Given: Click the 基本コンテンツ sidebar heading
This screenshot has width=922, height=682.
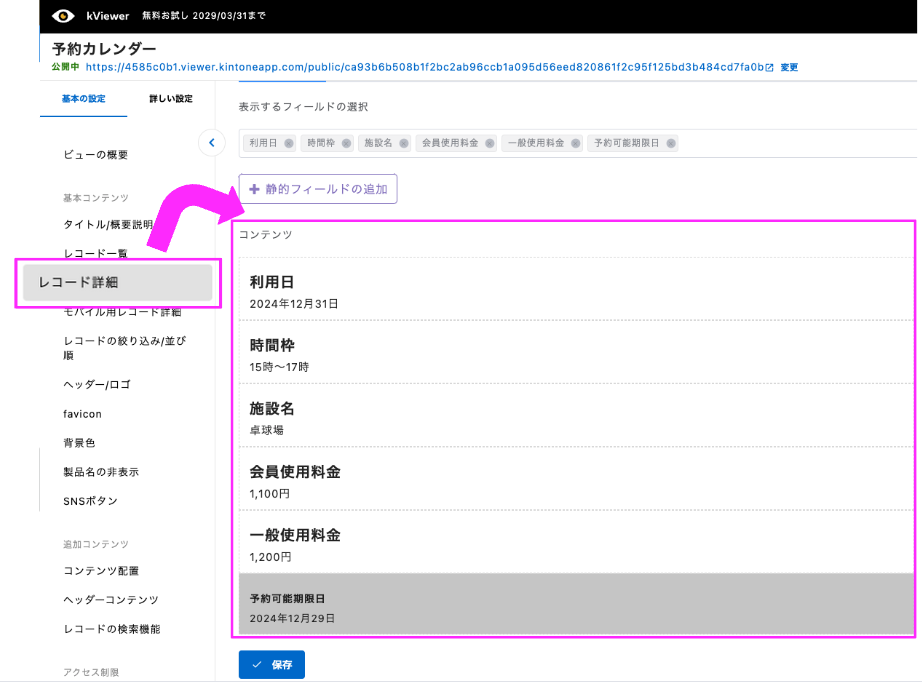Looking at the screenshot, I should (96, 198).
